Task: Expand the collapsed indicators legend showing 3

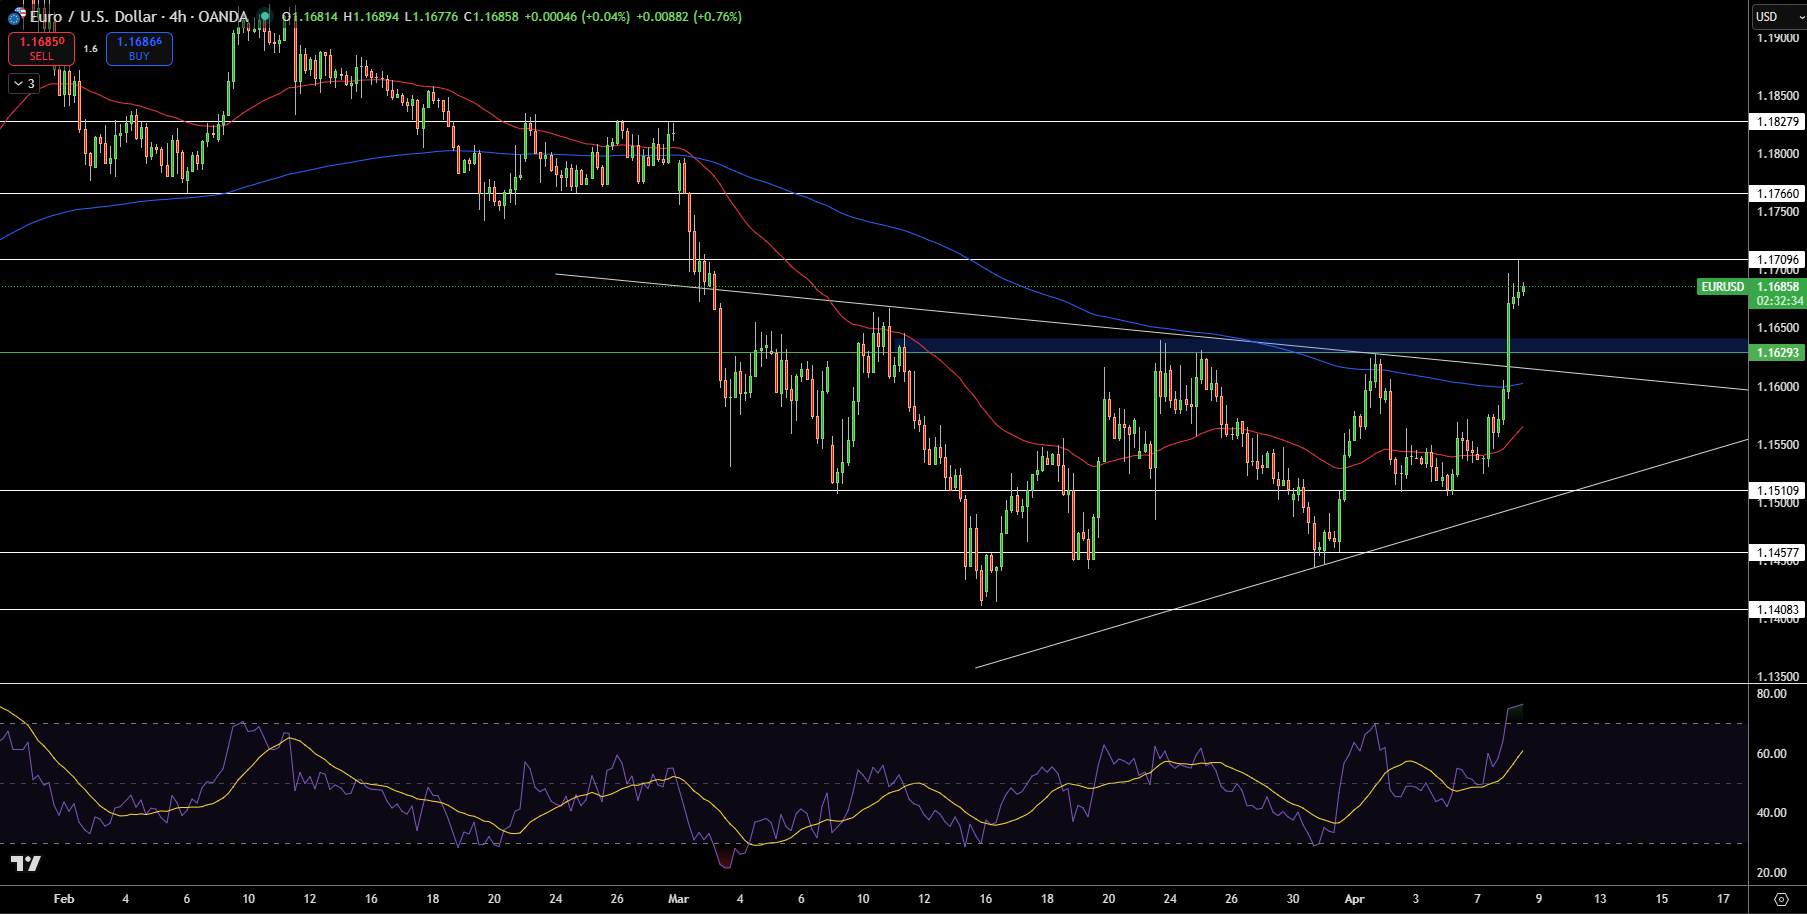Action: click(24, 84)
